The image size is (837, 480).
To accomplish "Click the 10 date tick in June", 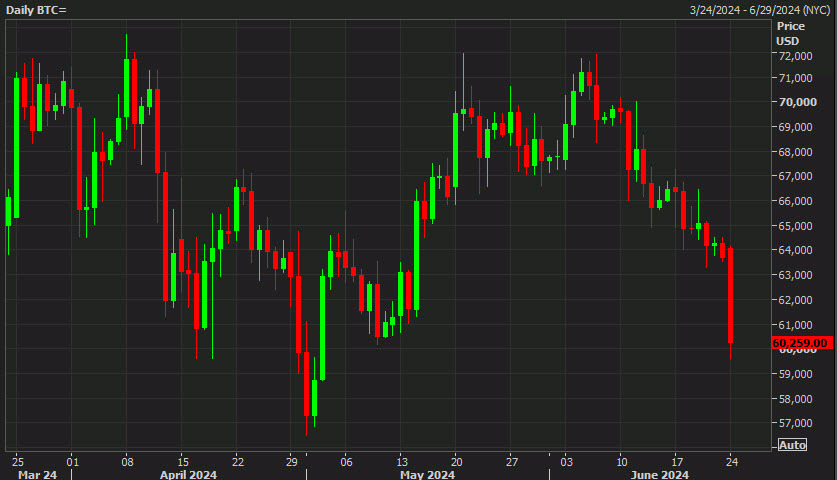I will click(x=621, y=462).
